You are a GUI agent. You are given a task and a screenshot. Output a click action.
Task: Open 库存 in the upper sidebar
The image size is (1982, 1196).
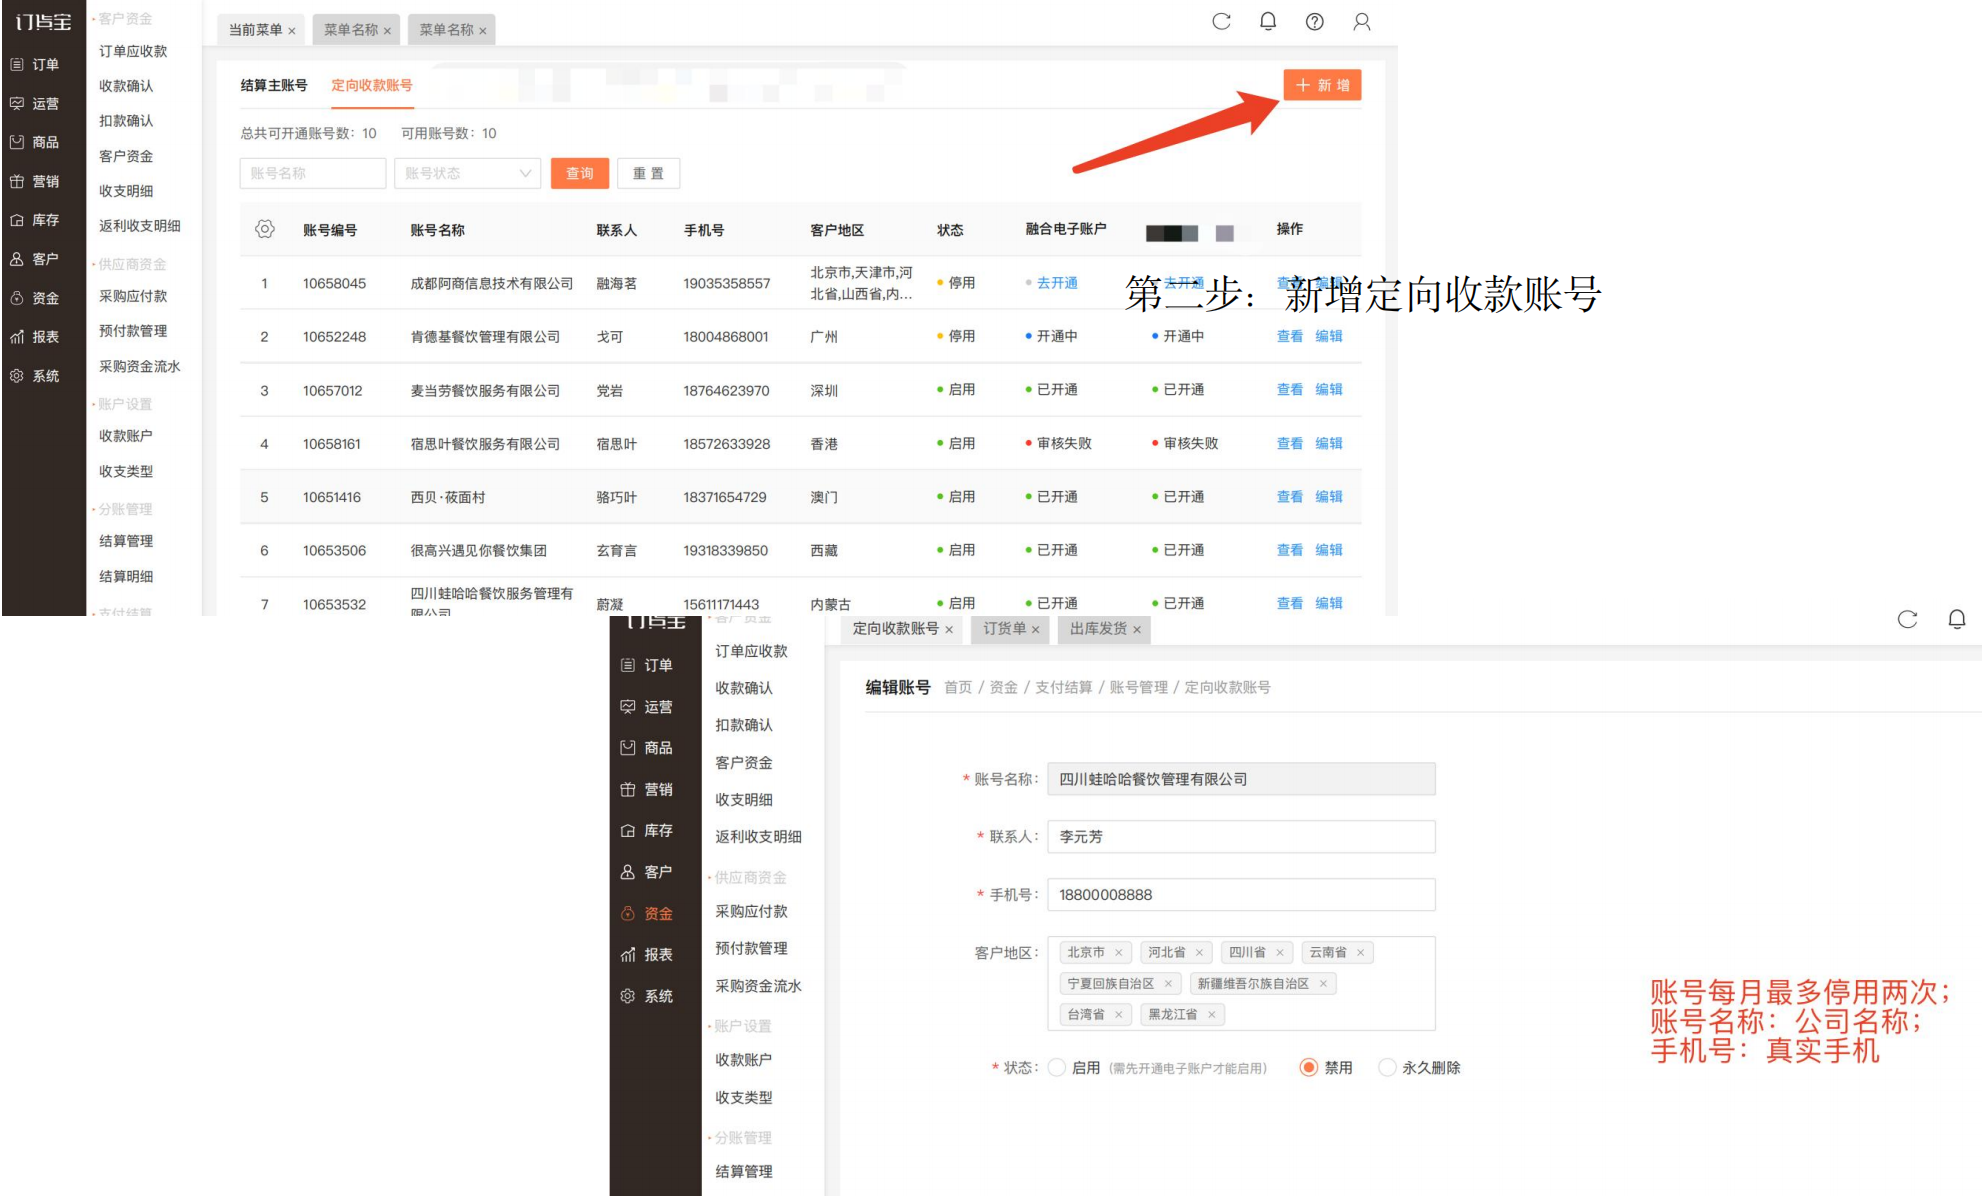point(35,220)
